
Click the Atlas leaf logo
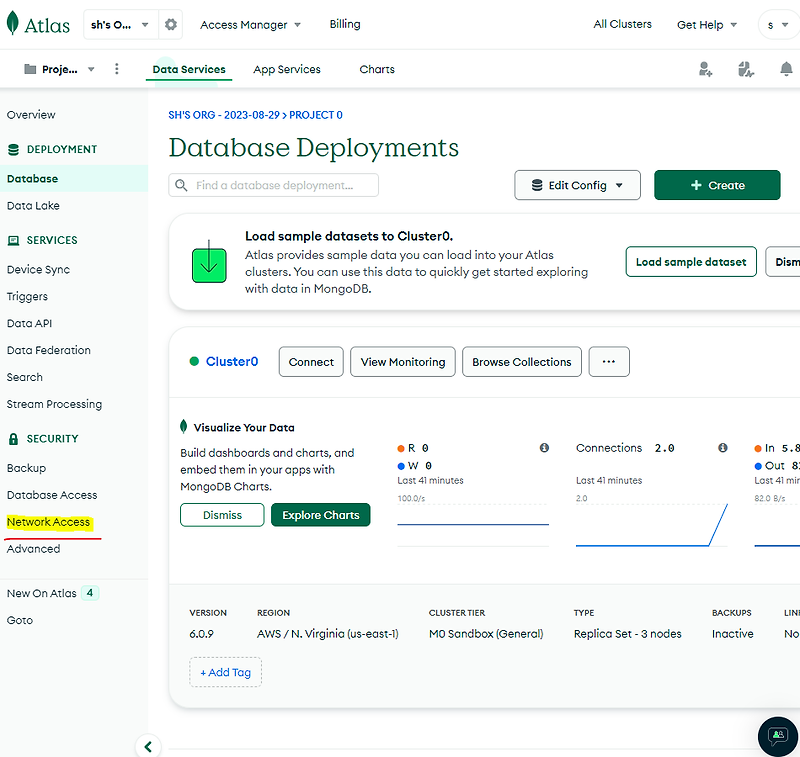(x=13, y=23)
